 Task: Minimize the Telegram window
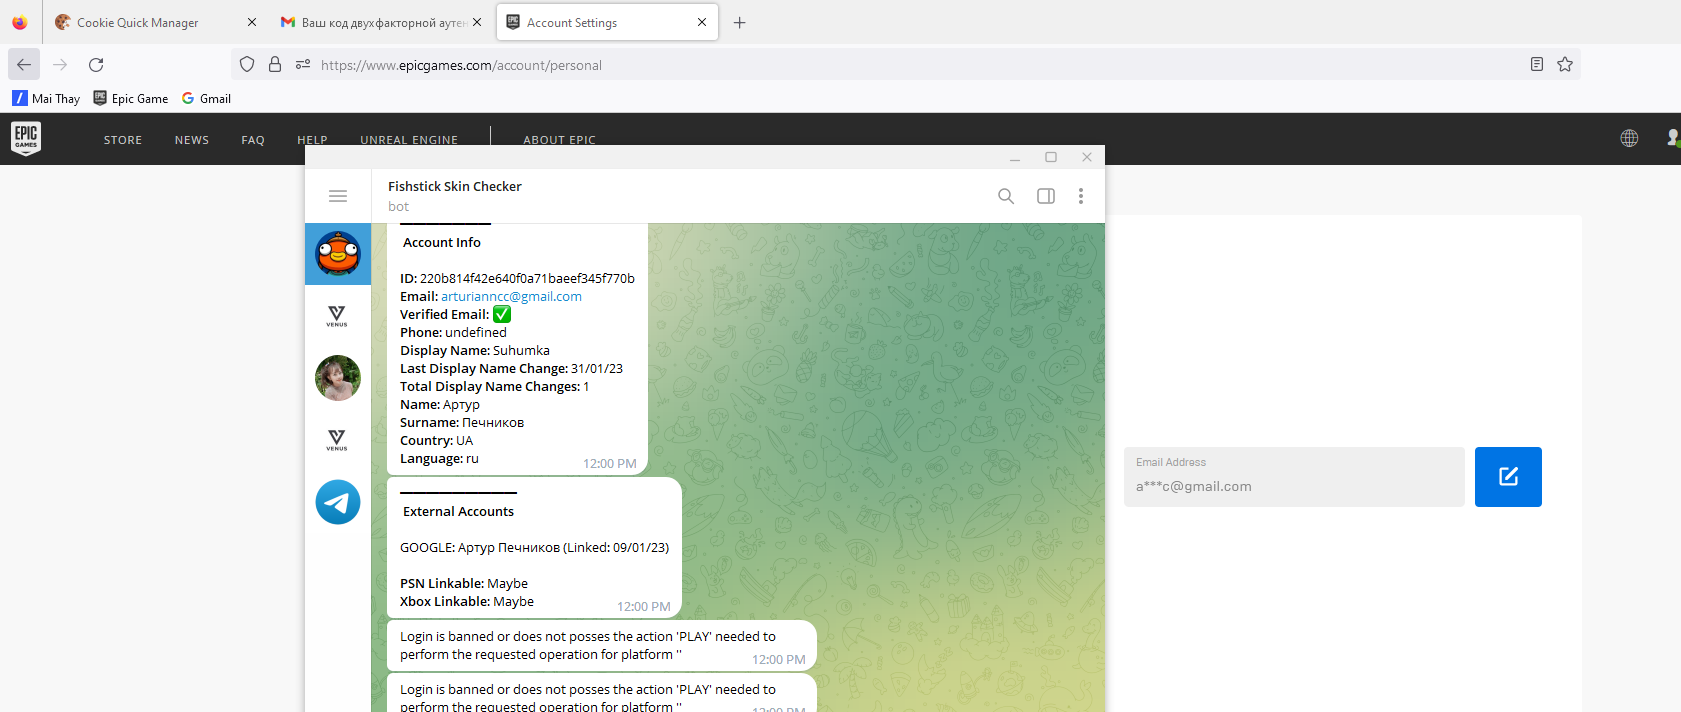(x=1015, y=157)
